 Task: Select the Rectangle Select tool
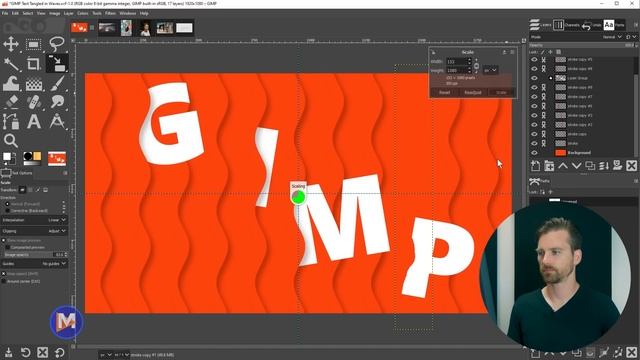tap(34, 44)
